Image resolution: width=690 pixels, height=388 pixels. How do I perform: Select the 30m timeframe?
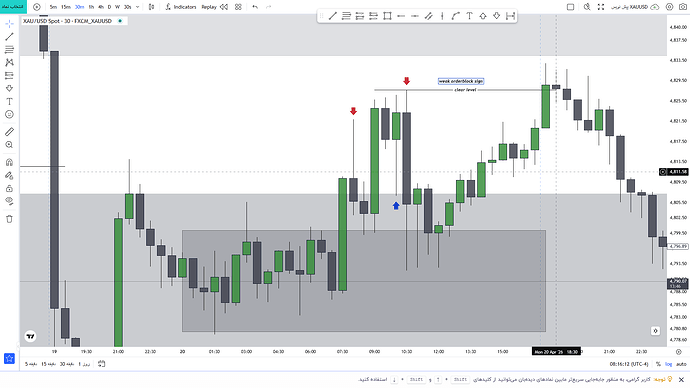pyautogui.click(x=80, y=7)
